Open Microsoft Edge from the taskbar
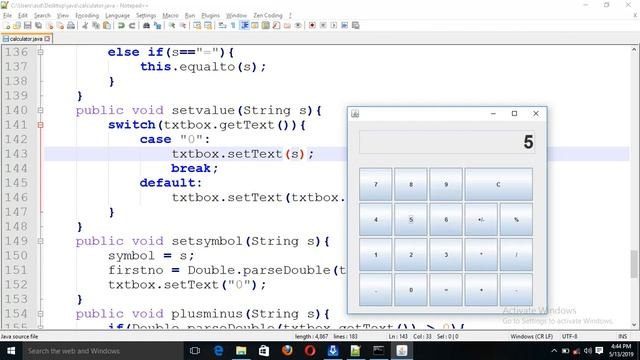The image size is (640, 360). coord(218,351)
